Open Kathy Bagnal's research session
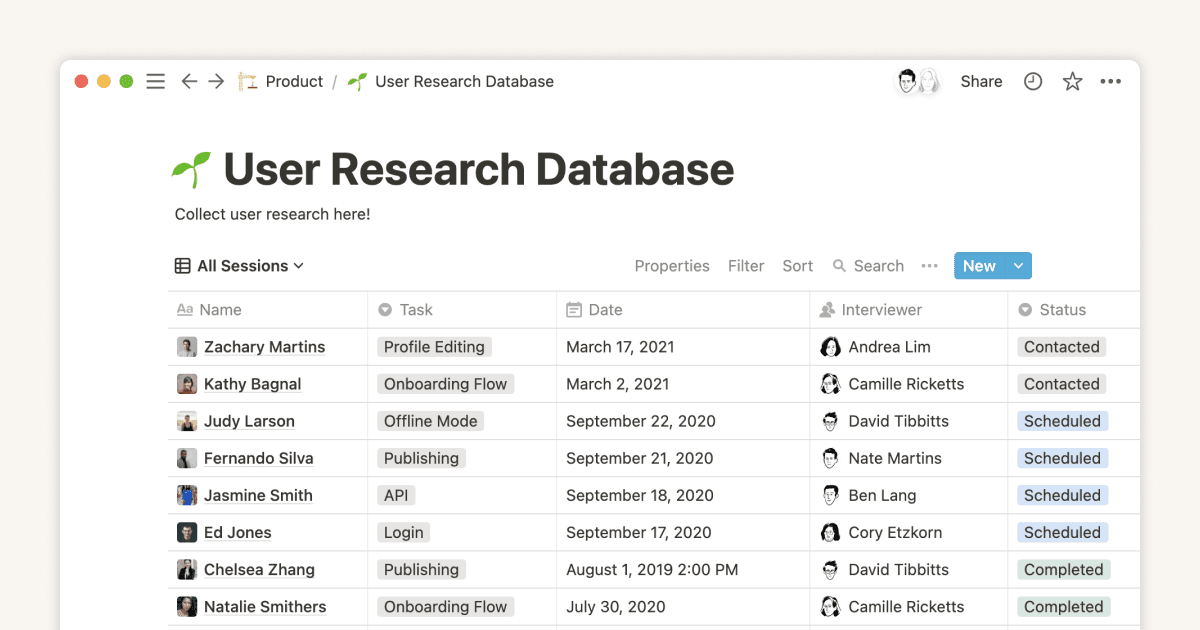 coord(252,384)
